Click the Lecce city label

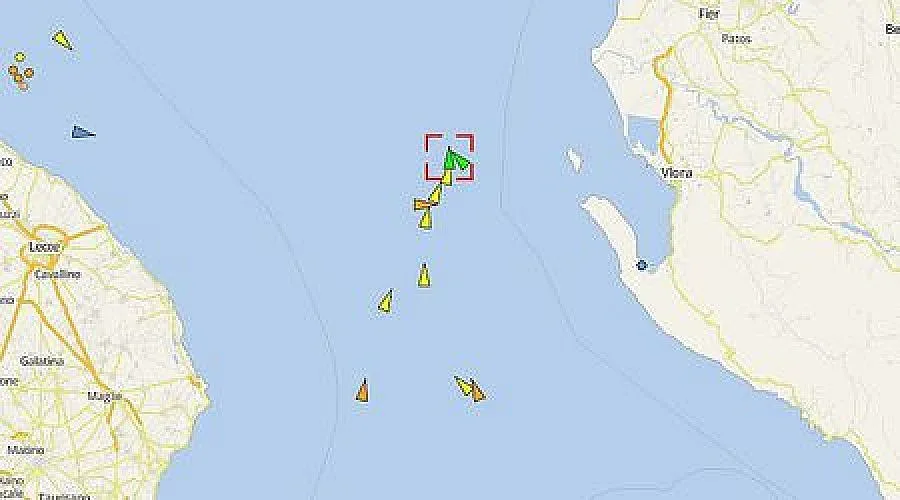click(44, 247)
